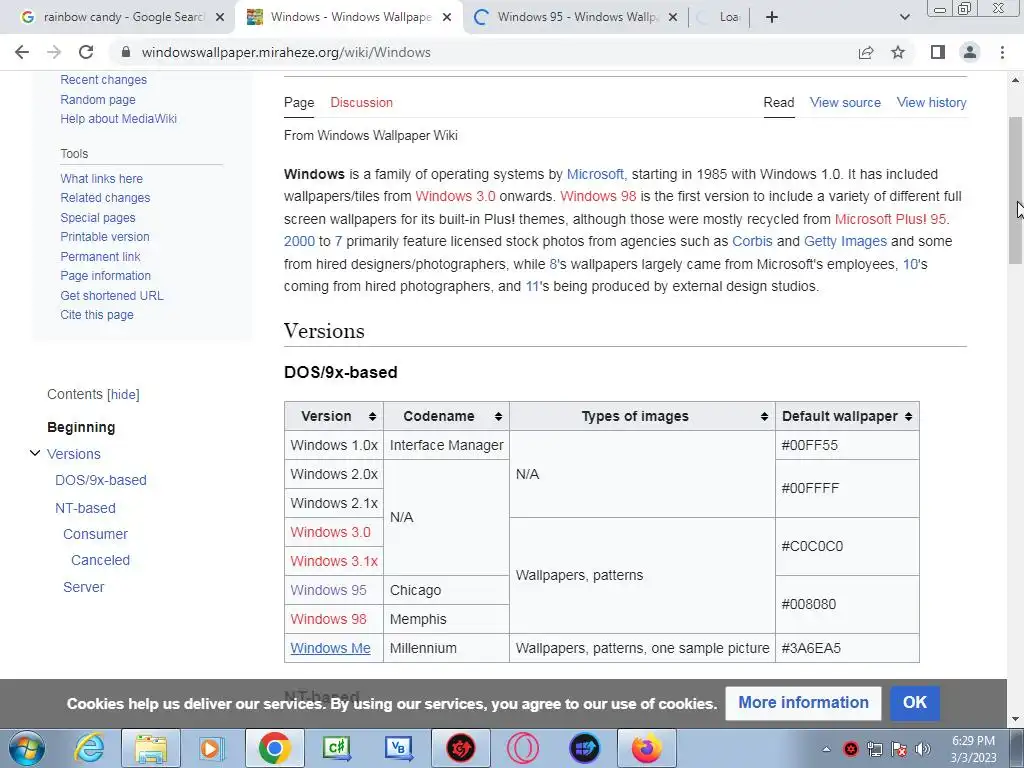Open the Permanent link tool
Viewport: 1024px width, 768px height.
point(100,257)
